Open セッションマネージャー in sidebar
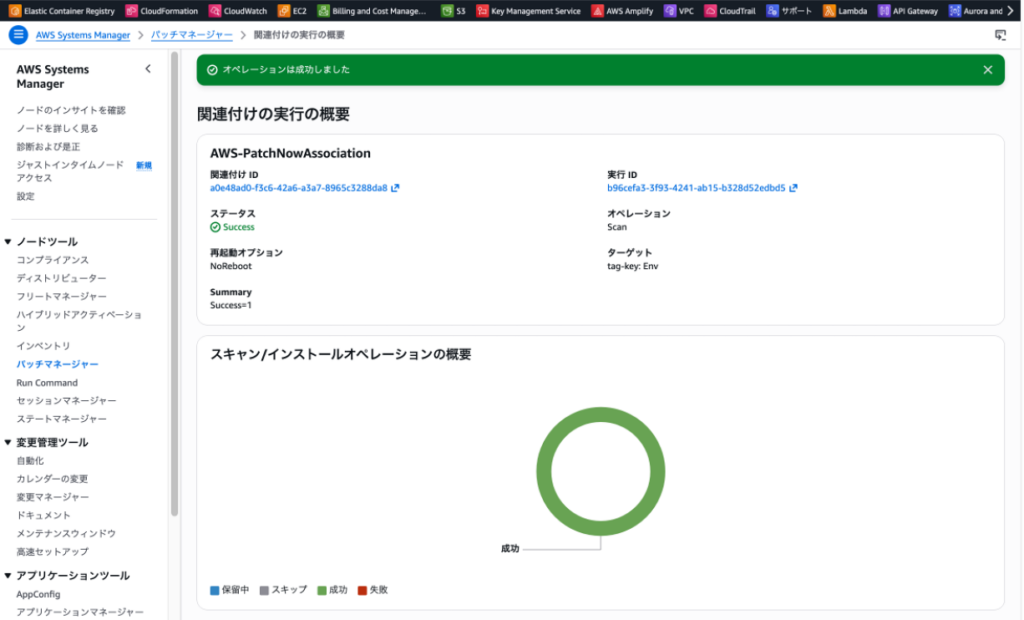 (66, 400)
